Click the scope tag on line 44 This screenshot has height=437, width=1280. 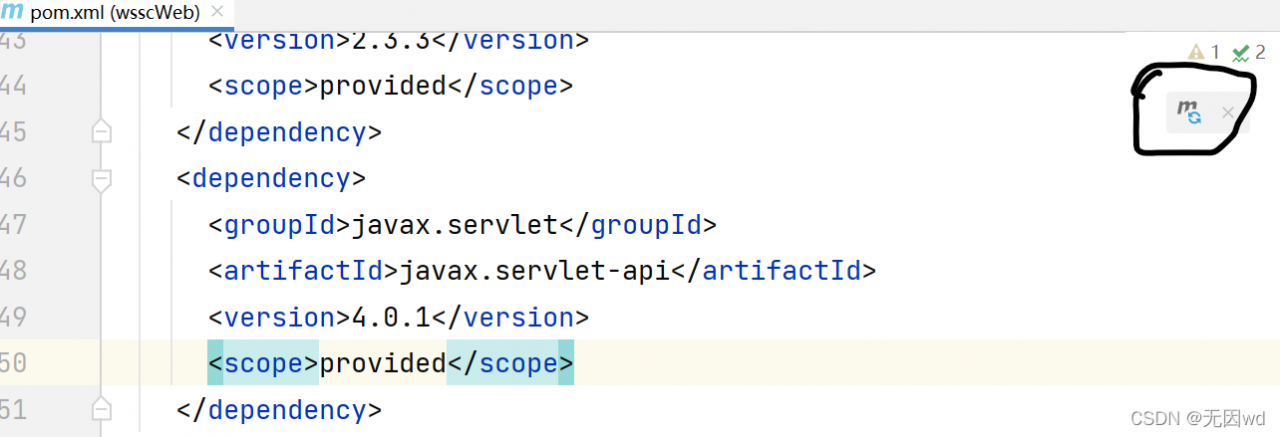[x=263, y=85]
